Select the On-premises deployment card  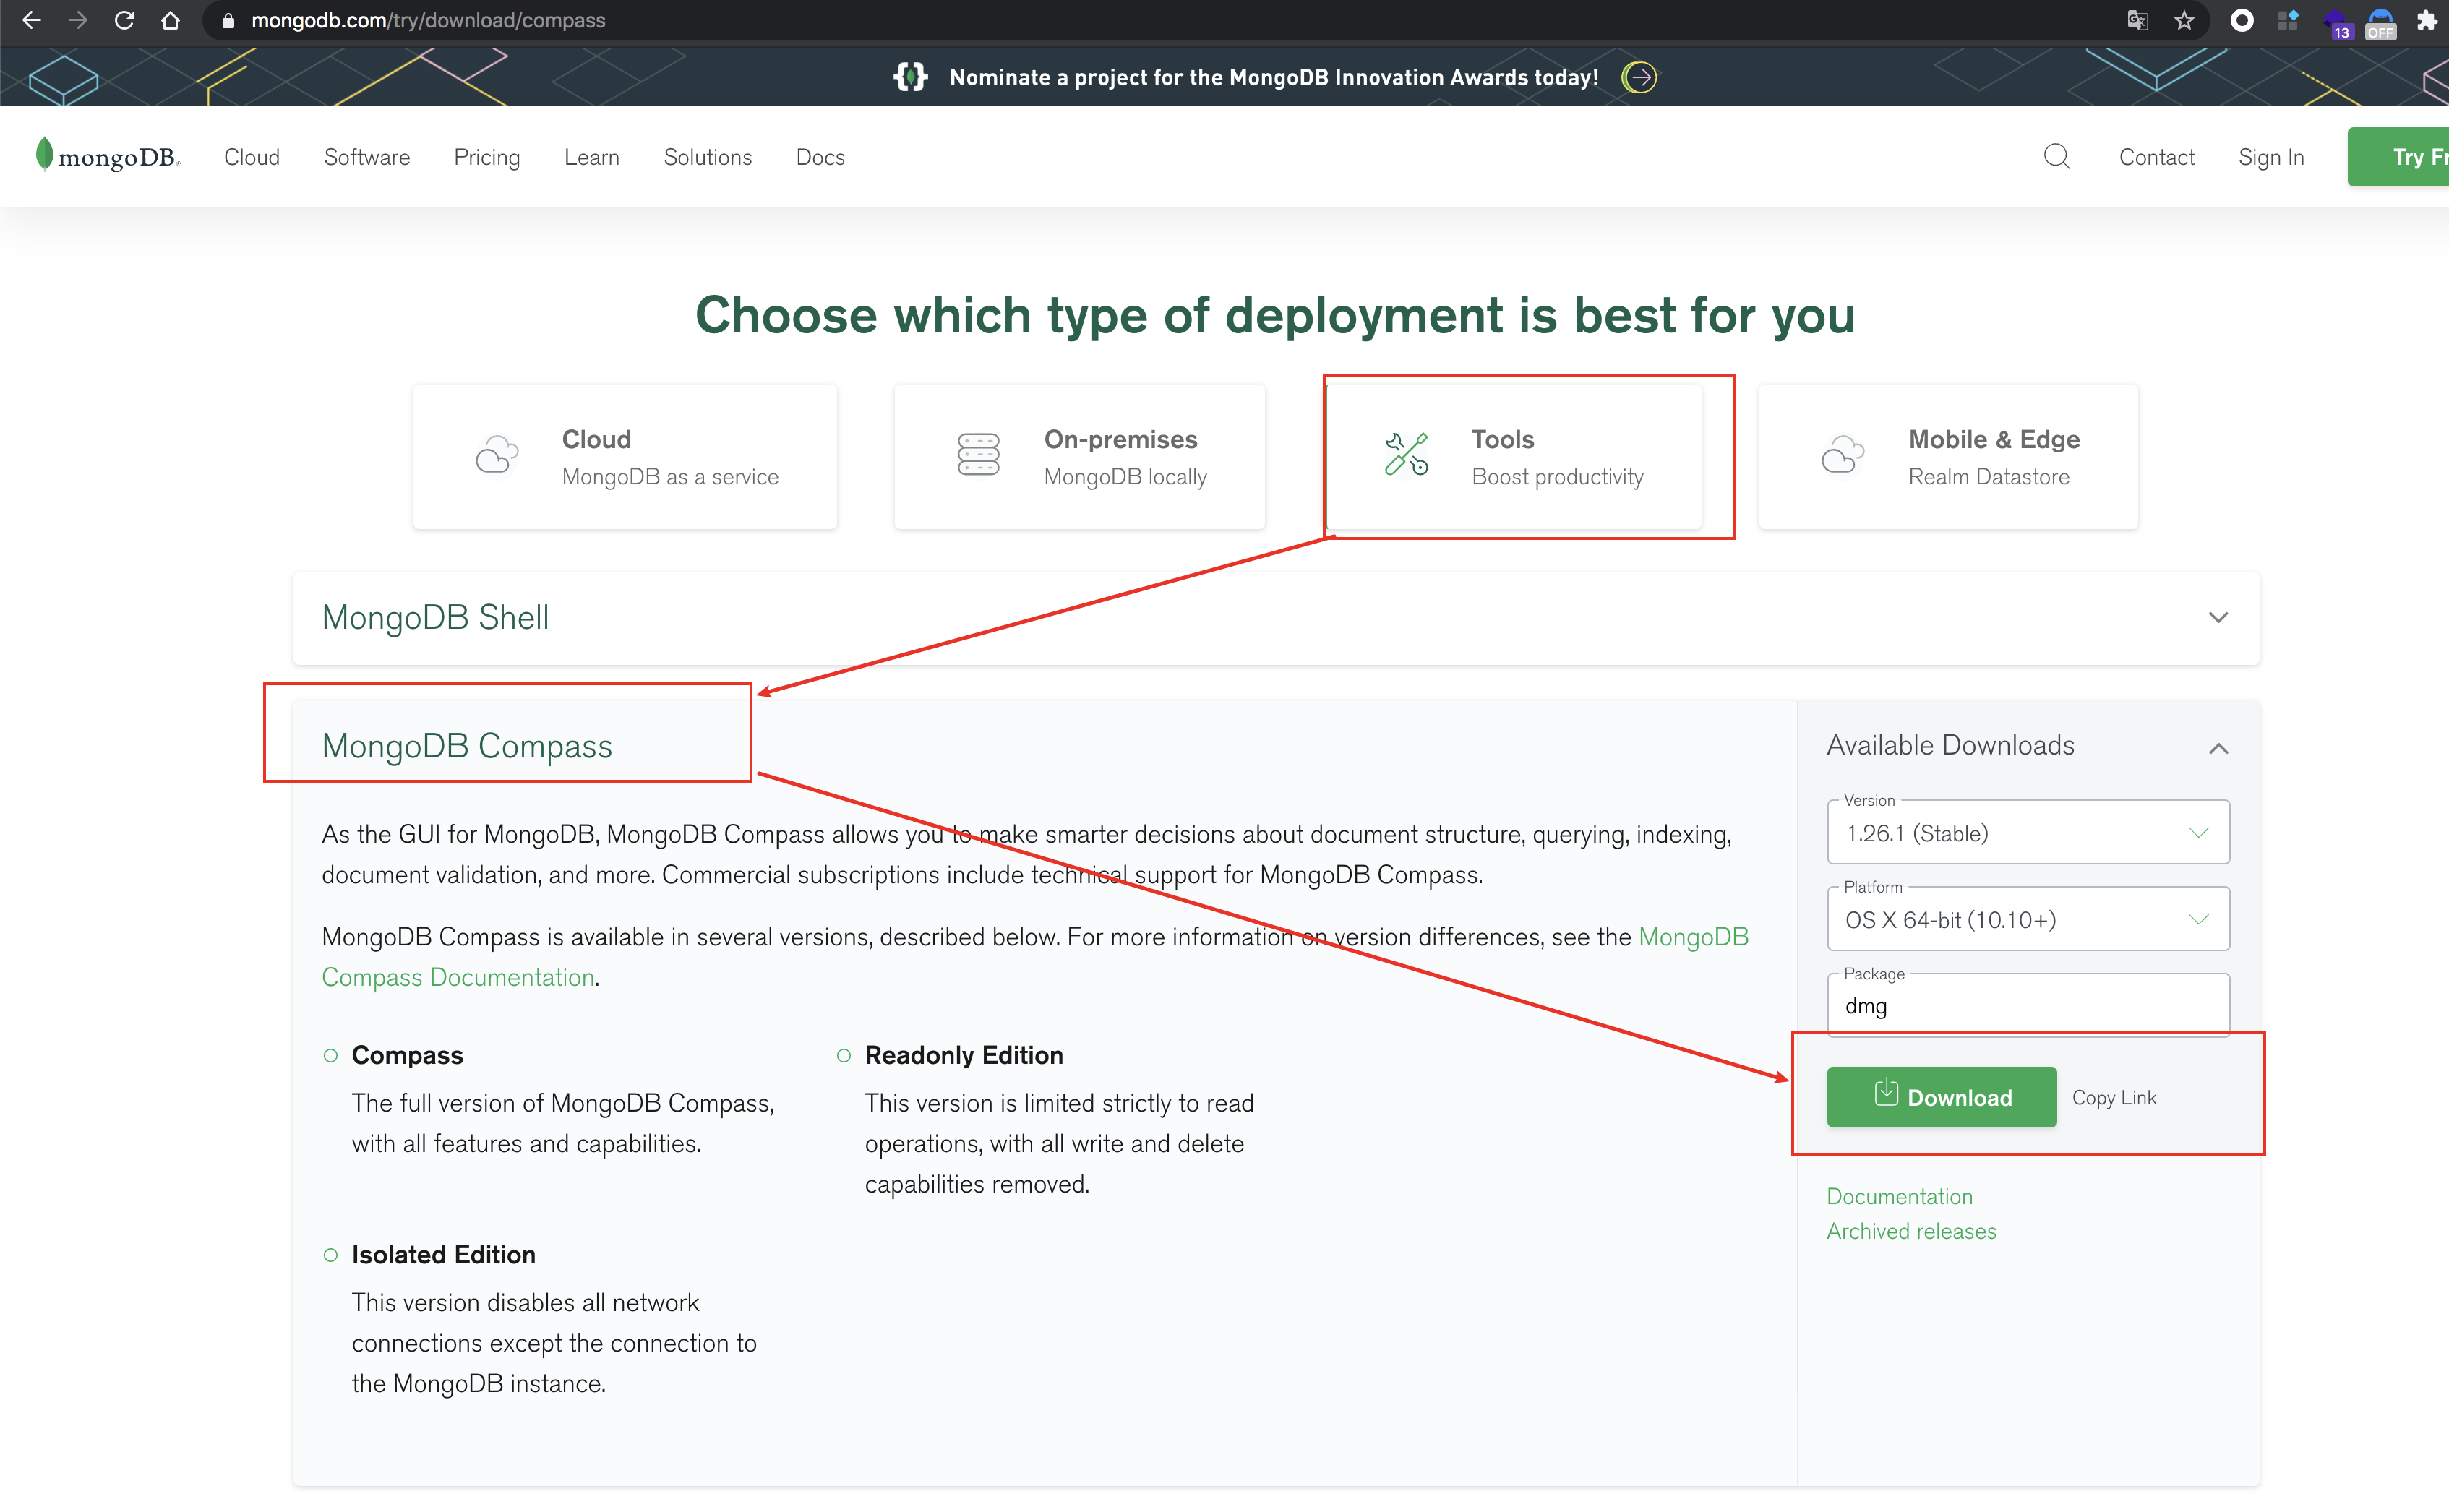pyautogui.click(x=1079, y=457)
